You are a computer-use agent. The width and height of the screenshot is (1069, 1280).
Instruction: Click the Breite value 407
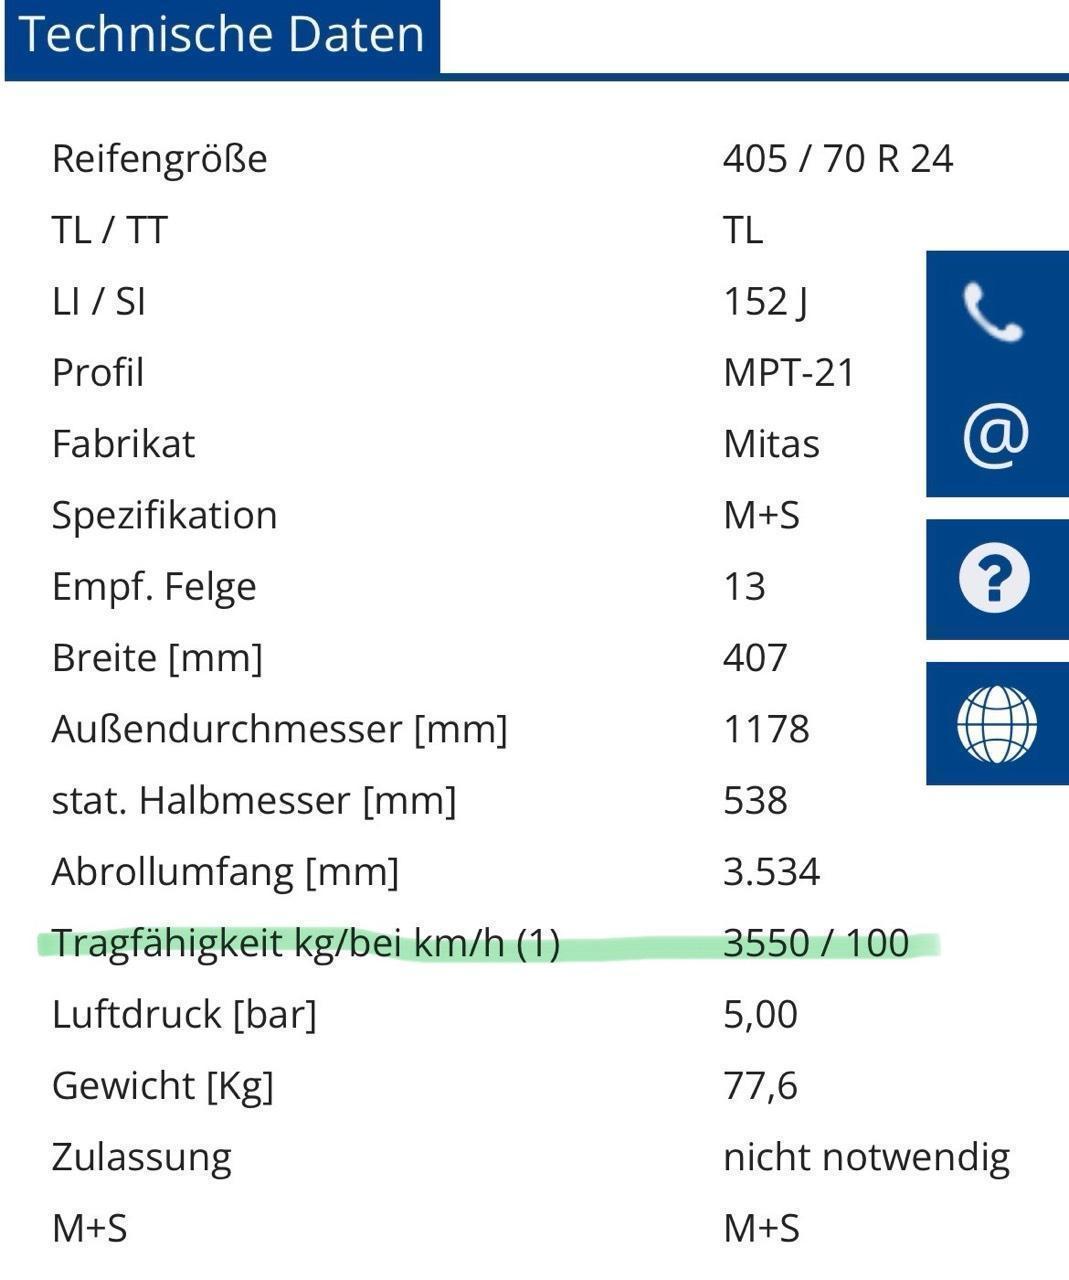pos(755,658)
